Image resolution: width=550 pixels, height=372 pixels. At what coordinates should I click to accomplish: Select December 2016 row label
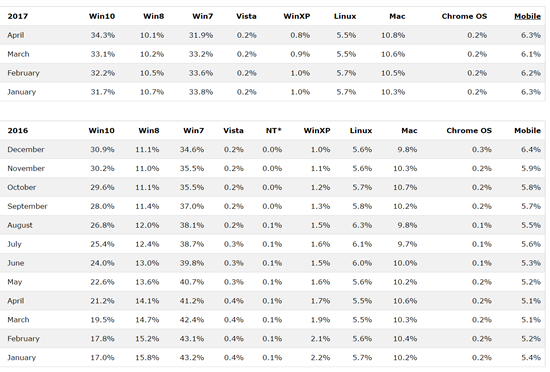coord(26,149)
